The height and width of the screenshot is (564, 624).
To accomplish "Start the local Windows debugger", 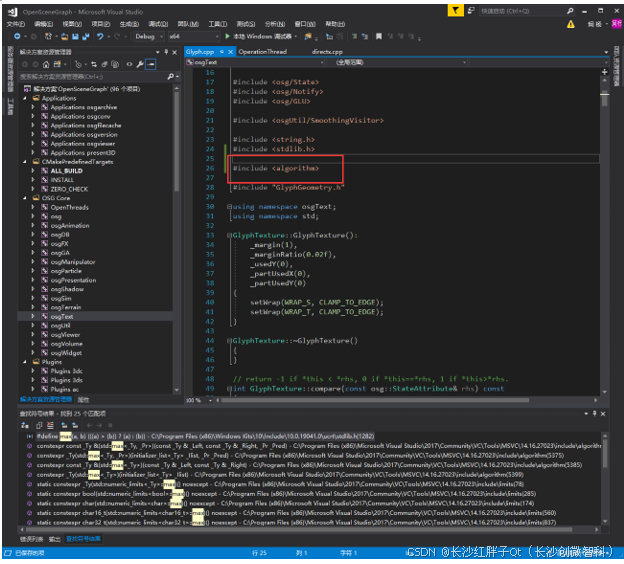I will pyautogui.click(x=254, y=36).
